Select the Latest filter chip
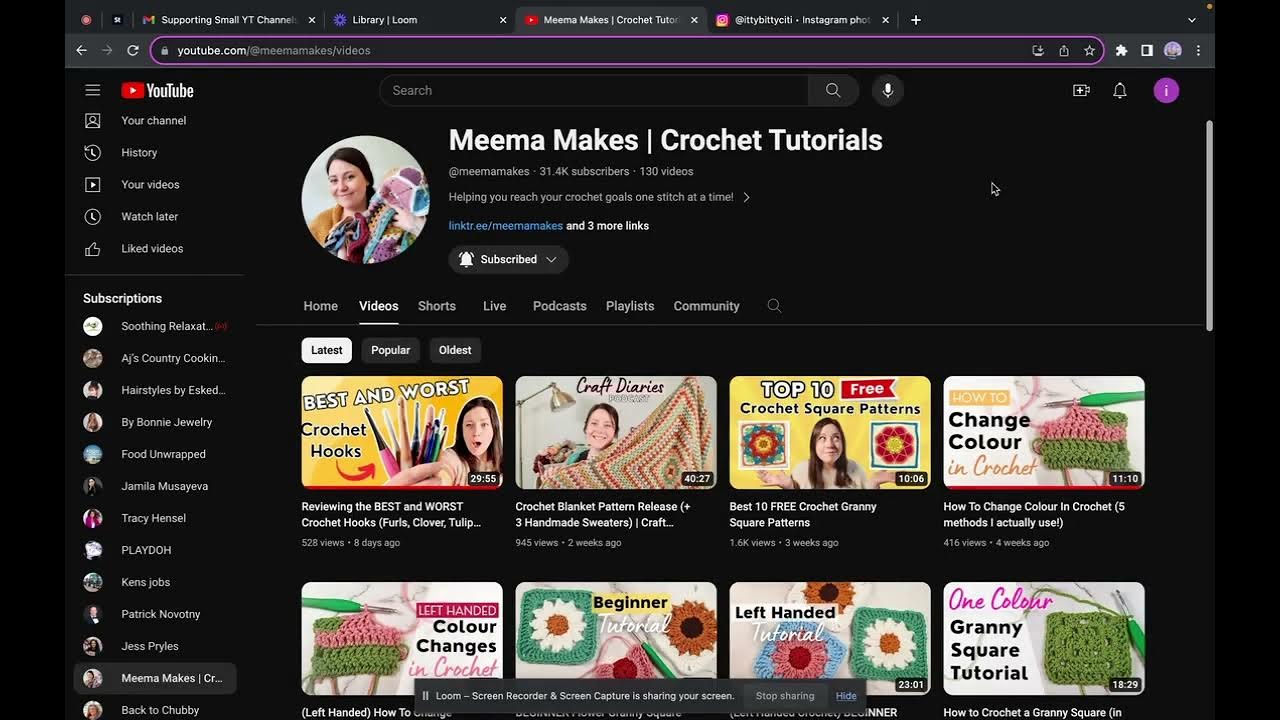Screen dimensions: 1280x720 (x=326, y=350)
